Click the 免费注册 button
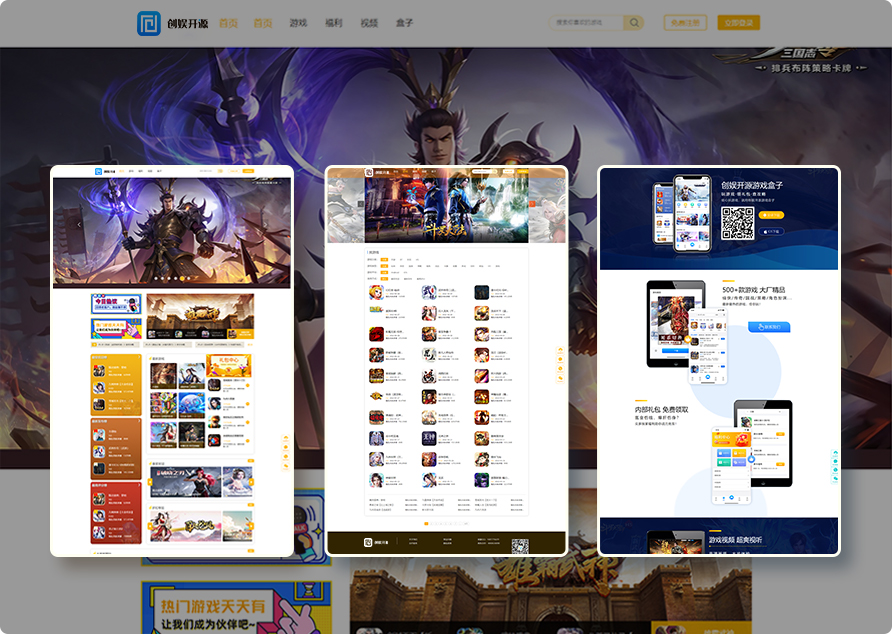 tap(685, 23)
